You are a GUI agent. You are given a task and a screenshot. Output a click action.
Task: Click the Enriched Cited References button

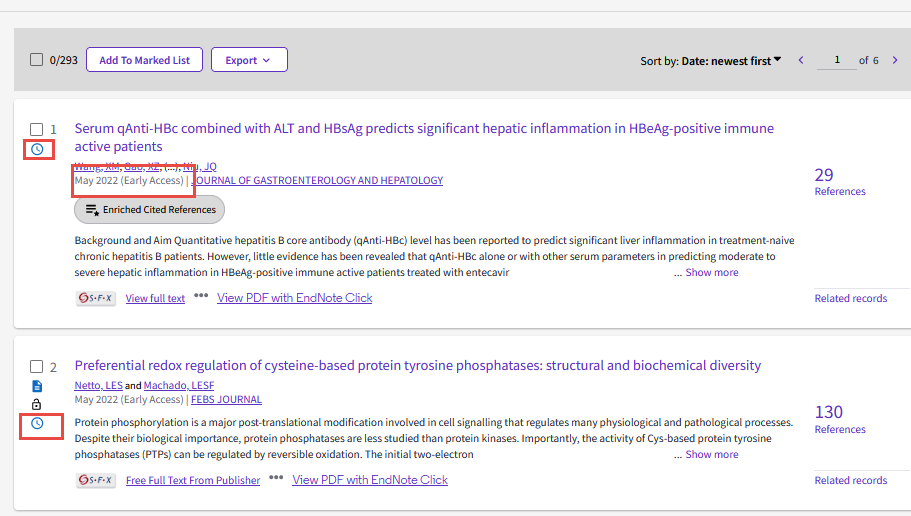(x=150, y=210)
